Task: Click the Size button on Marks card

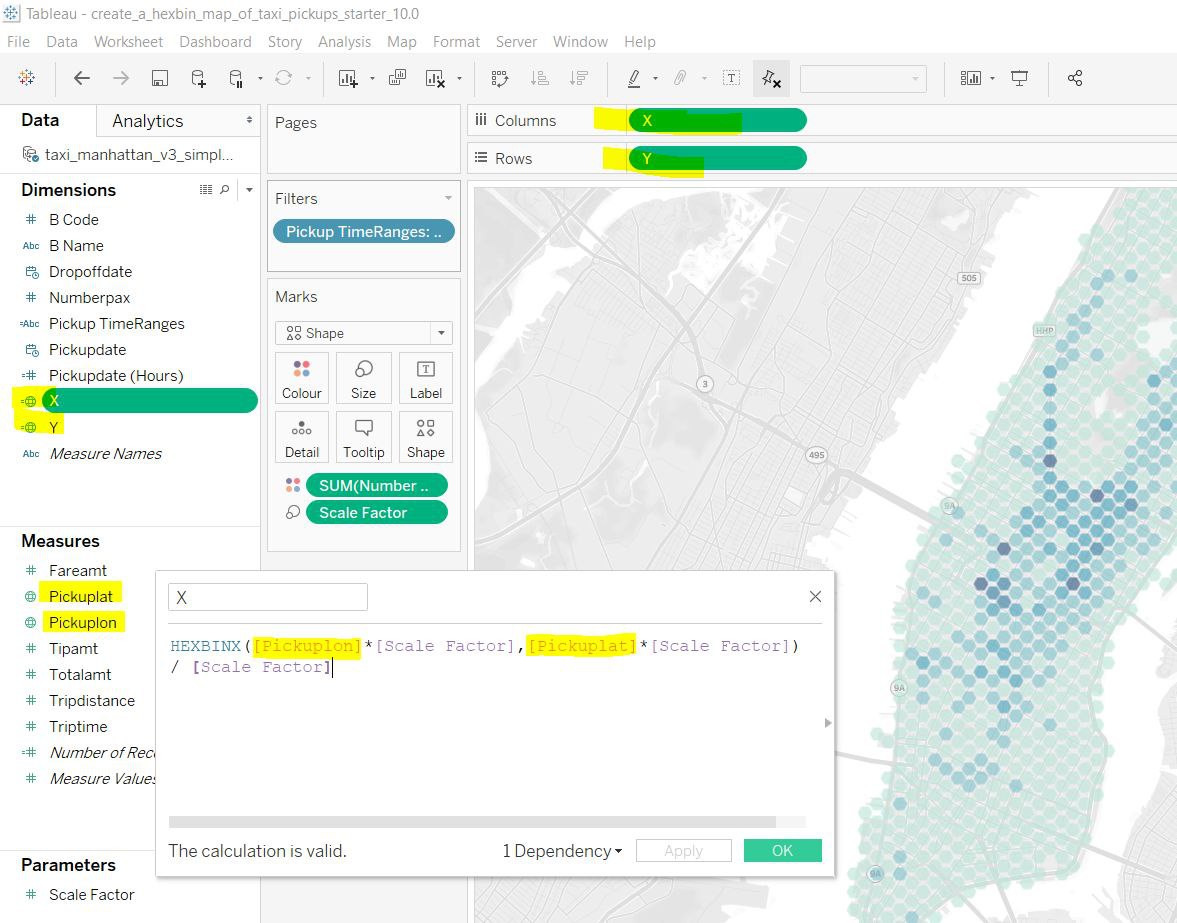Action: pyautogui.click(x=363, y=378)
